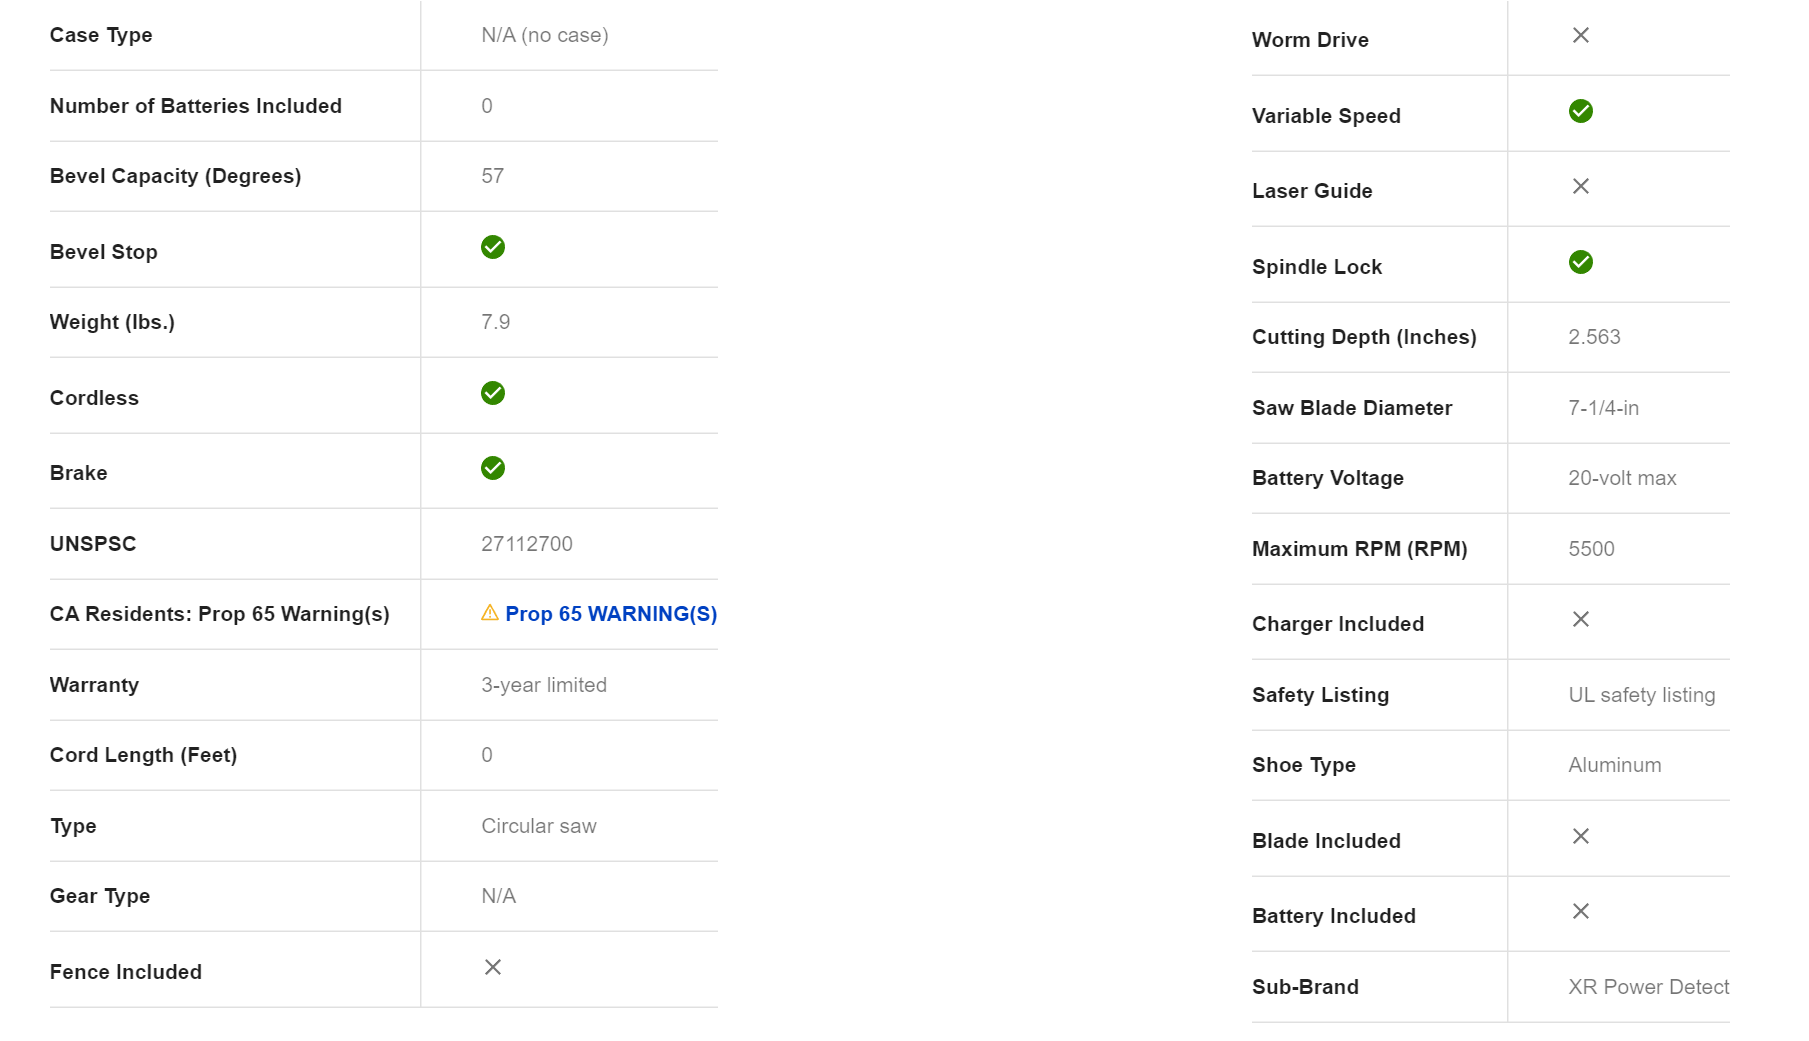The width and height of the screenshot is (1809, 1041).
Task: Click the green checkmark for Bevel Stop
Action: pos(493,247)
